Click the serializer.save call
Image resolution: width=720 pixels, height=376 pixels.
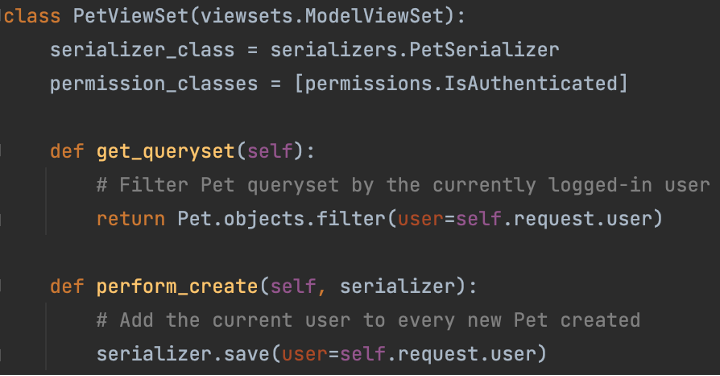click(x=183, y=354)
